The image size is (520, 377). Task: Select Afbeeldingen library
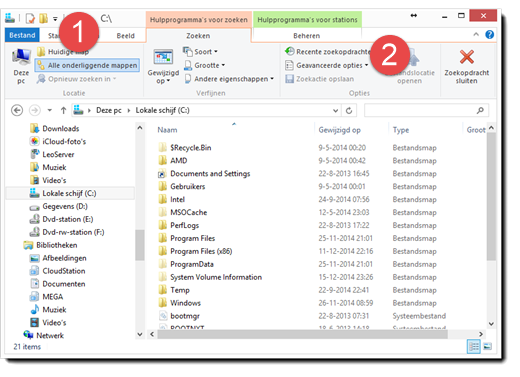pyautogui.click(x=64, y=258)
